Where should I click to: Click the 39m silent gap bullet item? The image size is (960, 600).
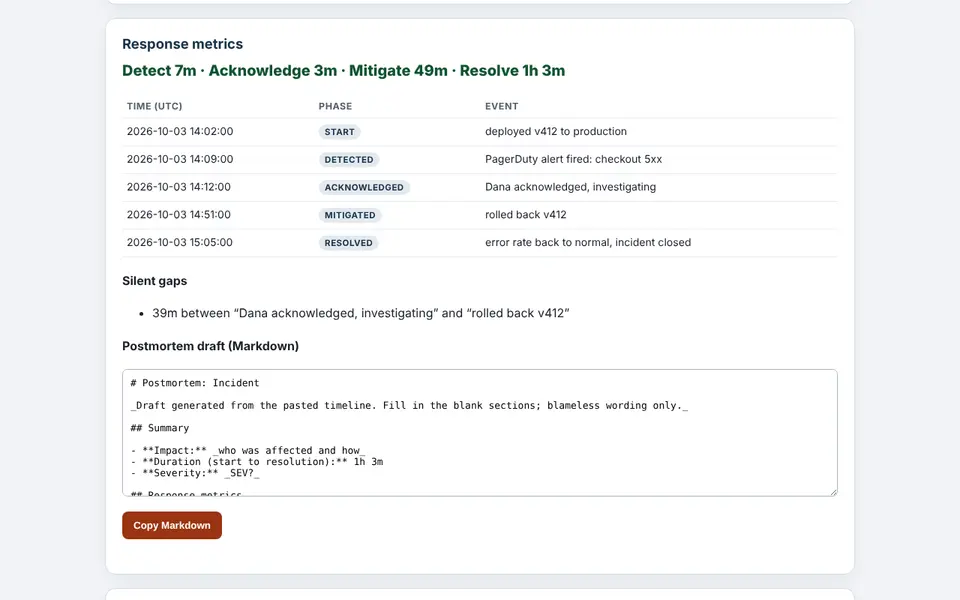point(361,313)
